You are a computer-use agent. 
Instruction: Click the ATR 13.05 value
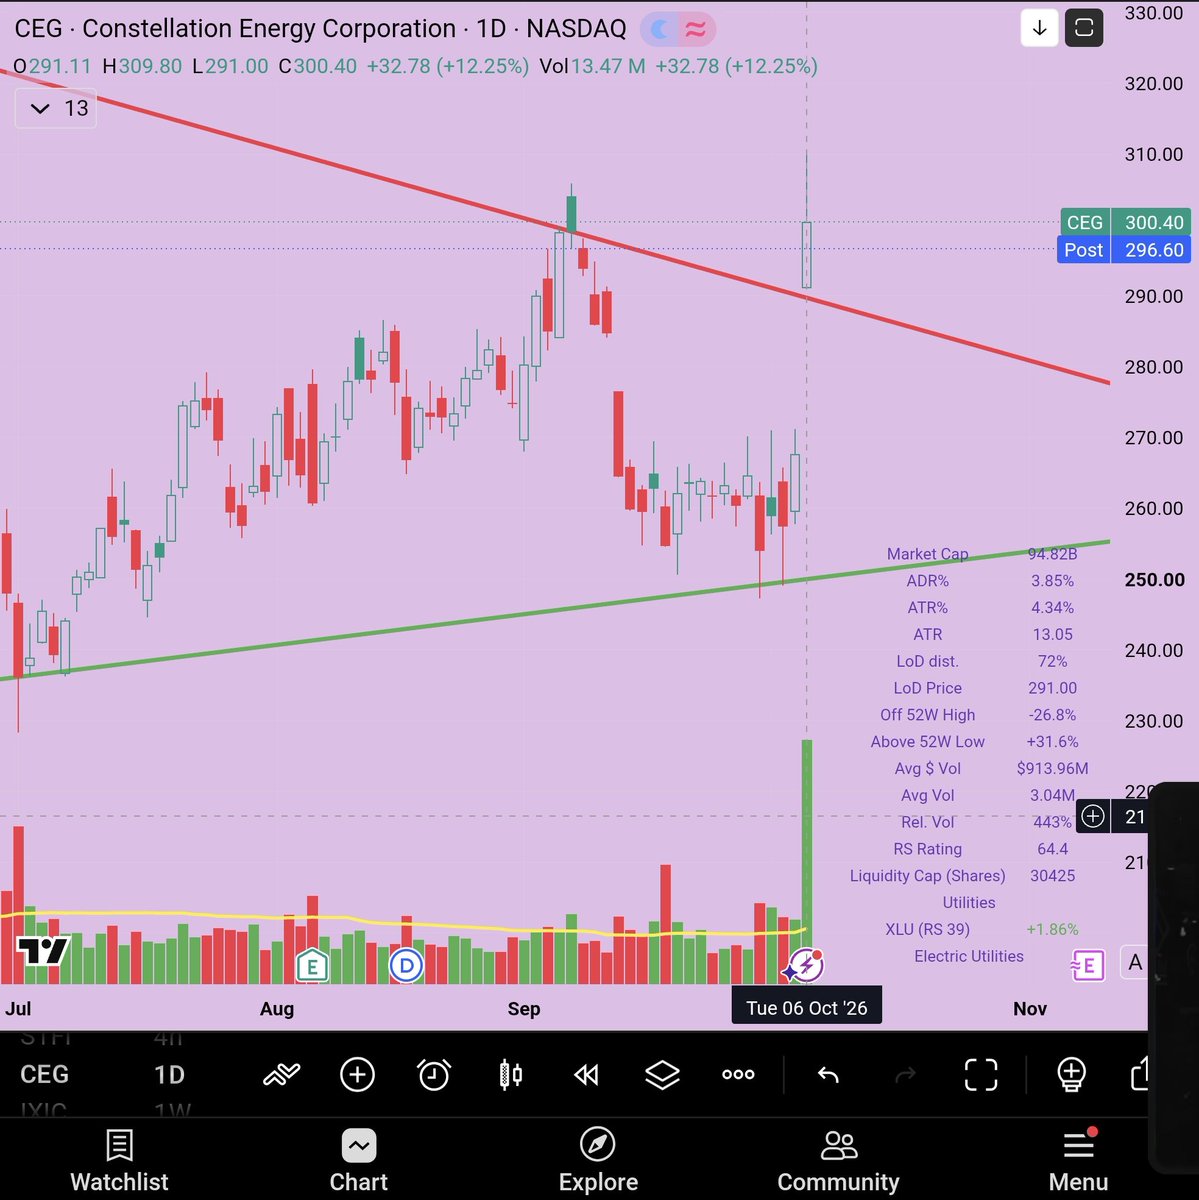click(x=1052, y=635)
